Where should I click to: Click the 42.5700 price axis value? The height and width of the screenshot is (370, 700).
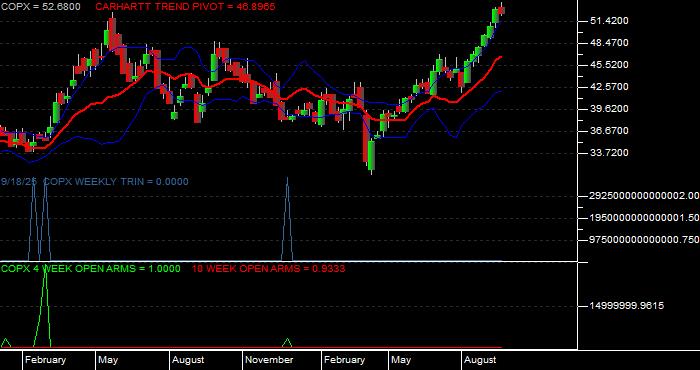609,87
